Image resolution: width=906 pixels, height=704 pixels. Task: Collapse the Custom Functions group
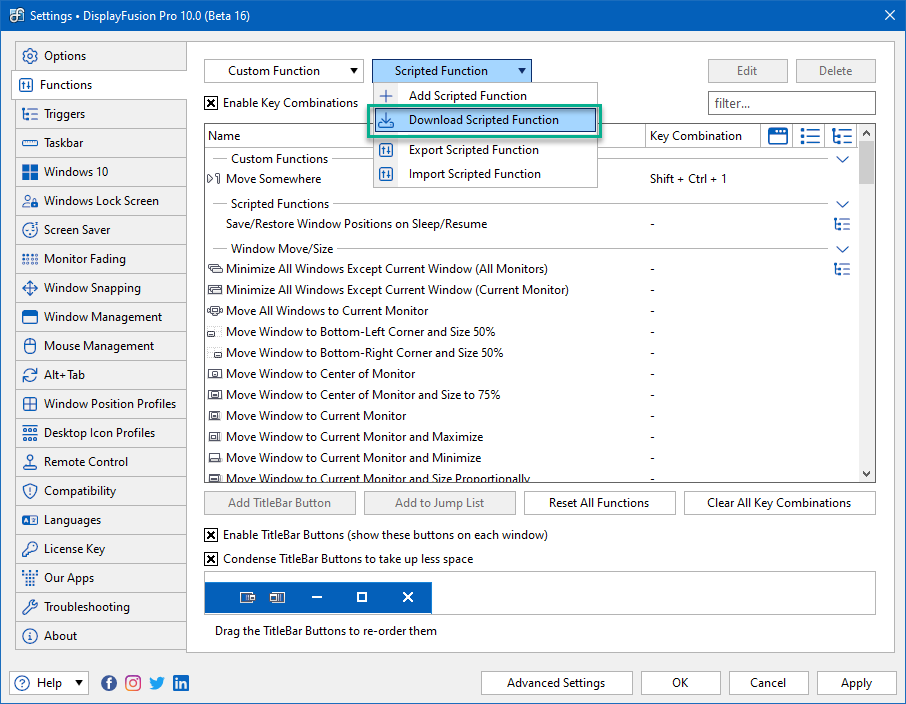pos(842,160)
